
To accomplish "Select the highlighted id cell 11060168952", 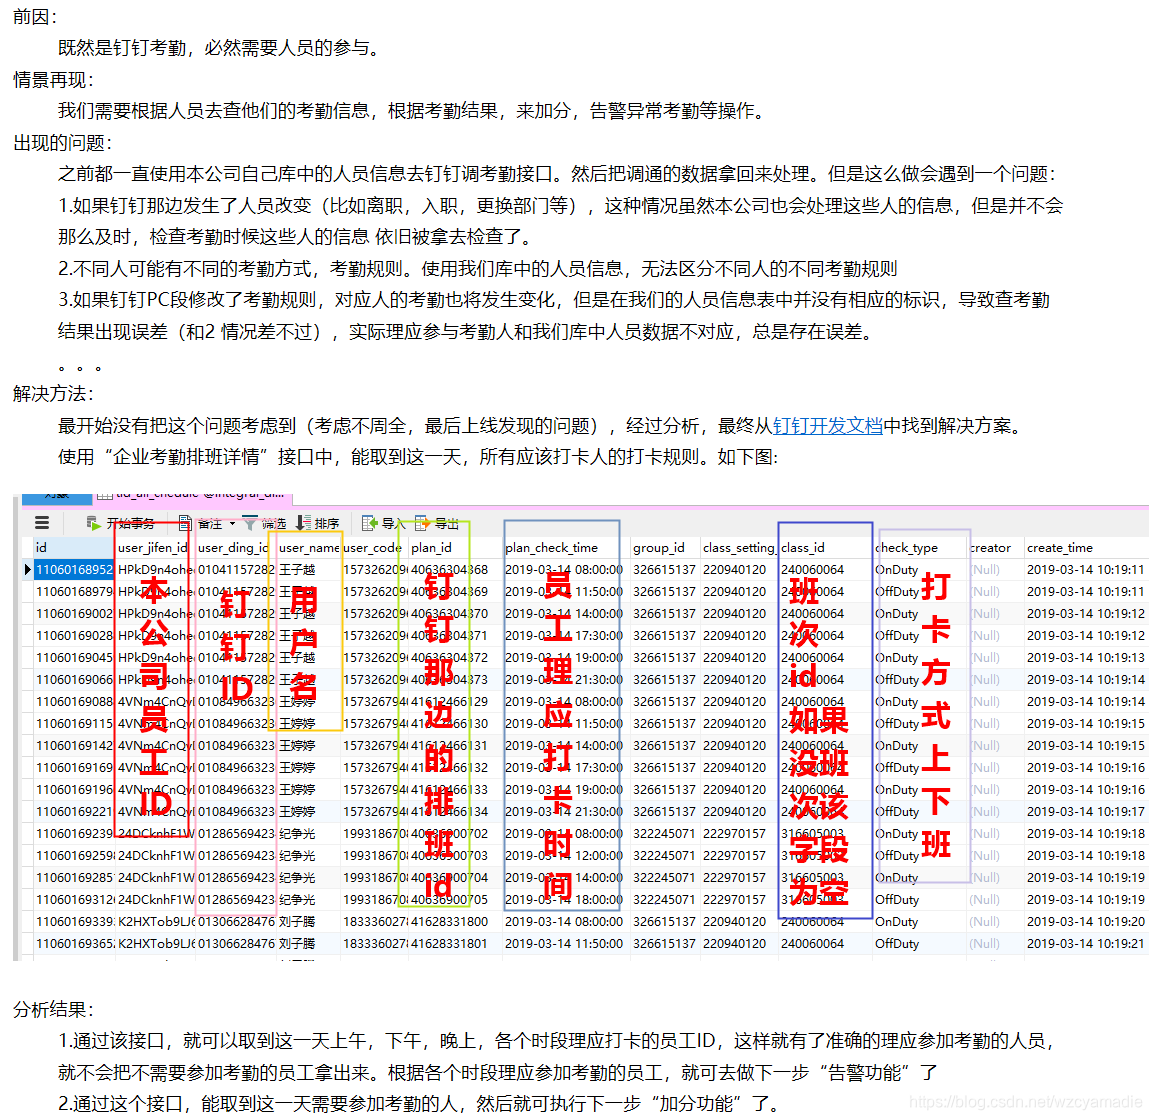I will coord(73,570).
